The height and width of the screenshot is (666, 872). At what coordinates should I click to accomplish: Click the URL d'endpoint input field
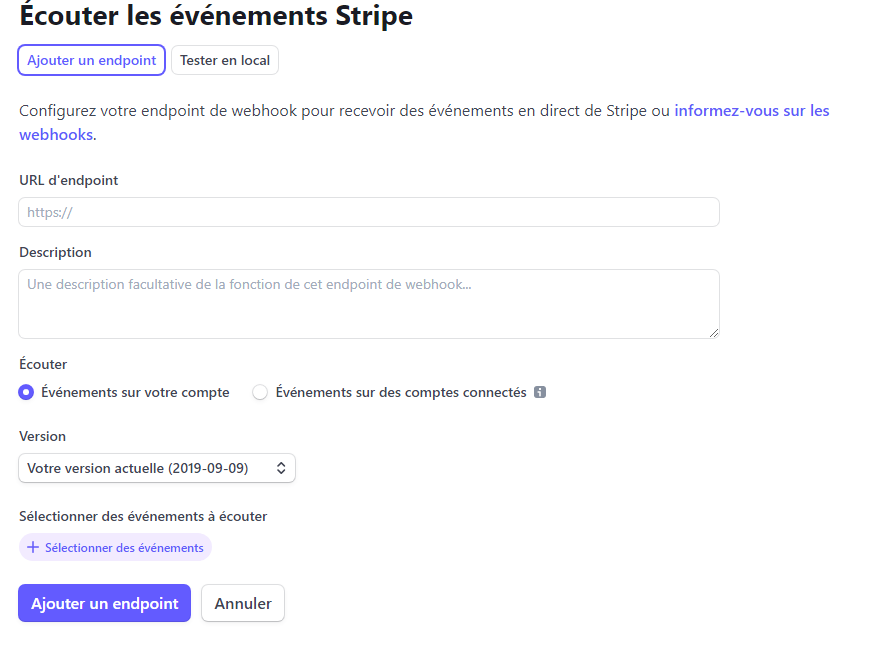368,212
